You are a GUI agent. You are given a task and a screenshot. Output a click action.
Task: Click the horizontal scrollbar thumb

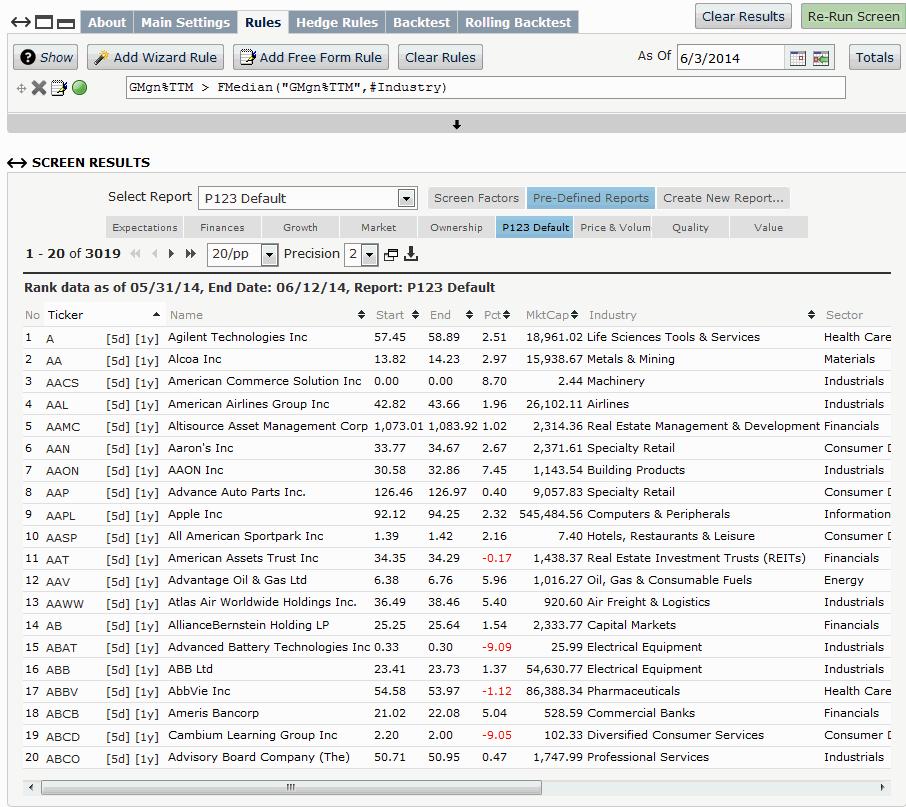(x=291, y=787)
